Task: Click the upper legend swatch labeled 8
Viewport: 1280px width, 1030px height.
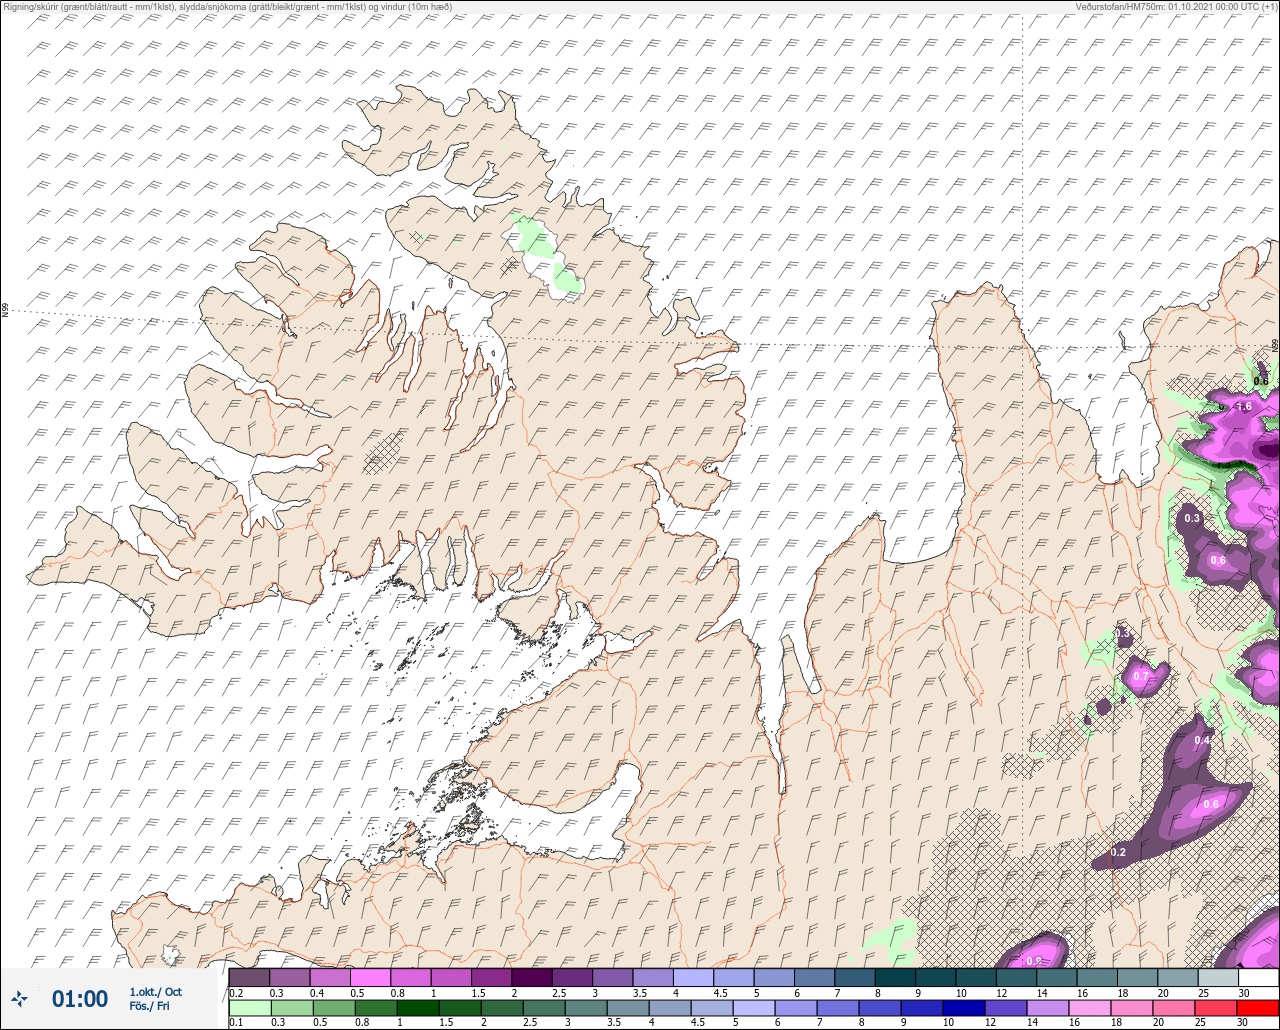Action: 895,977
